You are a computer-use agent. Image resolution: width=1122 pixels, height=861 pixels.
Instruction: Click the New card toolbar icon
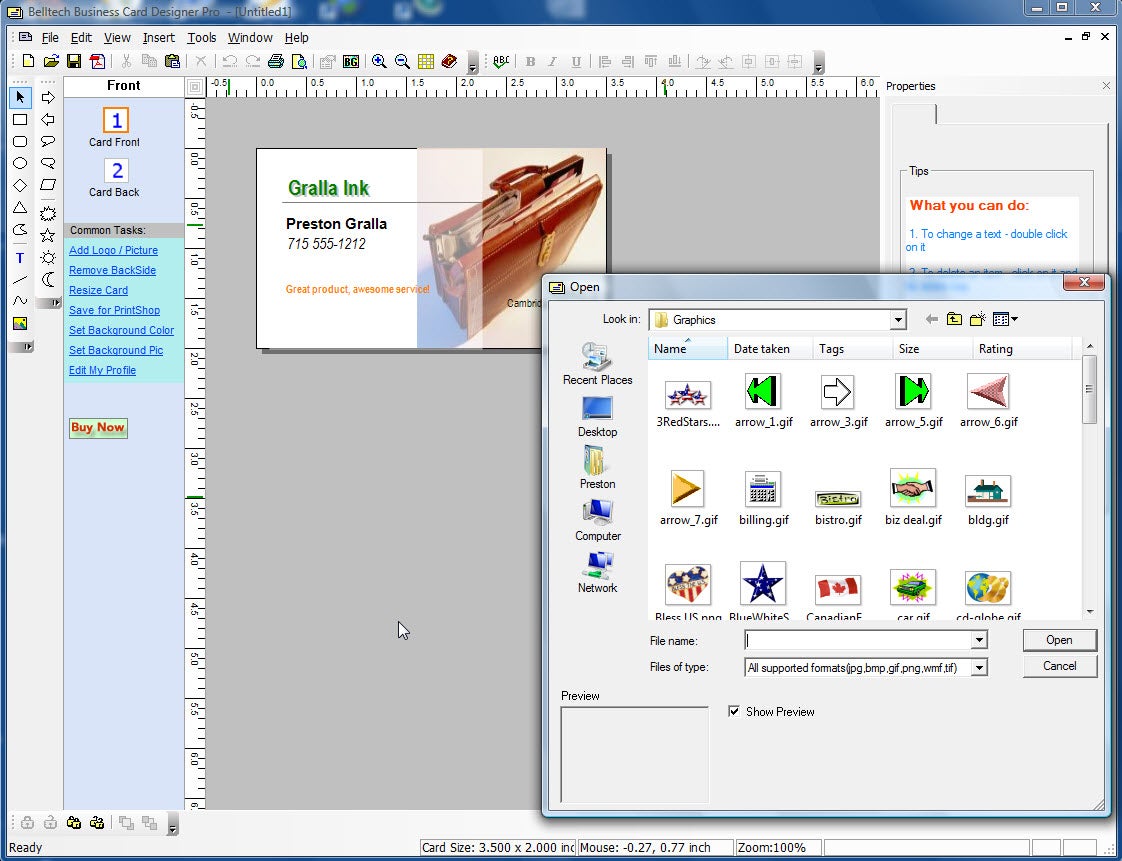tap(28, 62)
